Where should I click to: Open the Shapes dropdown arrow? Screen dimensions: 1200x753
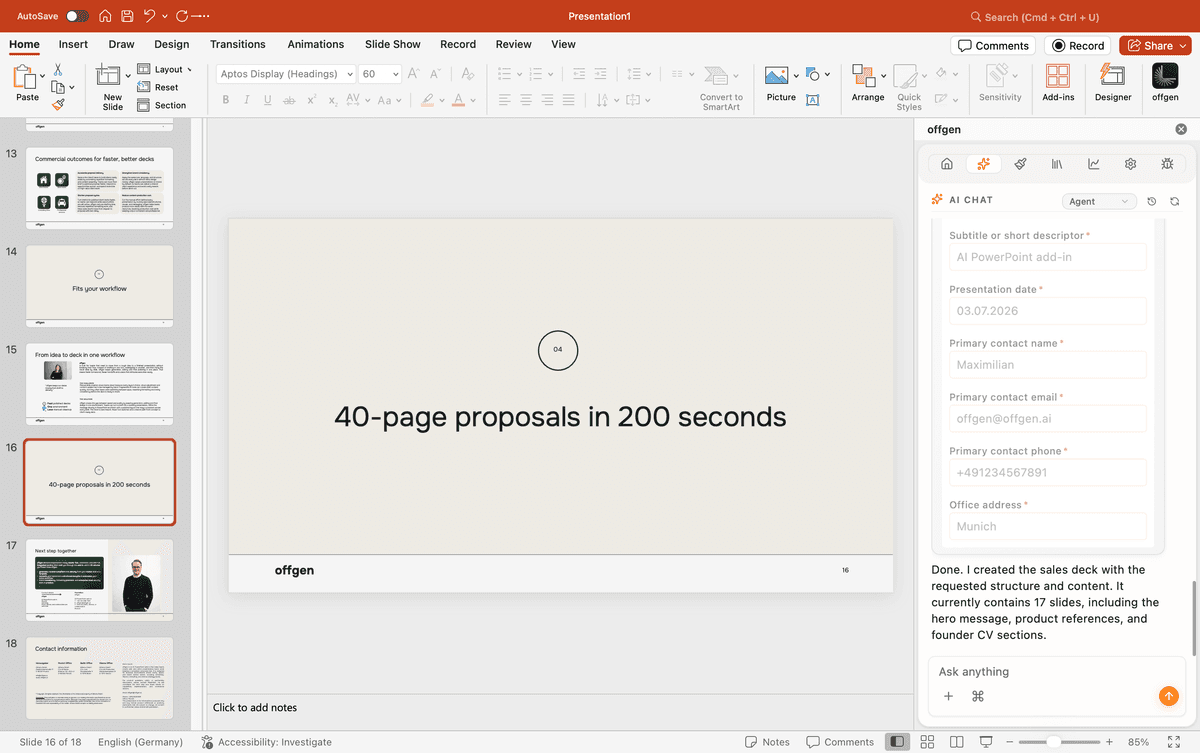(x=826, y=76)
